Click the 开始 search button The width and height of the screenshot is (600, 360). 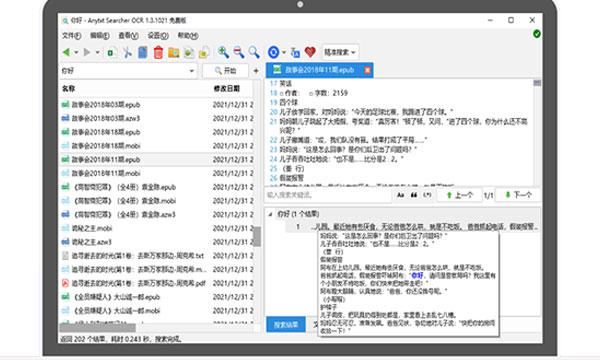pyautogui.click(x=225, y=71)
